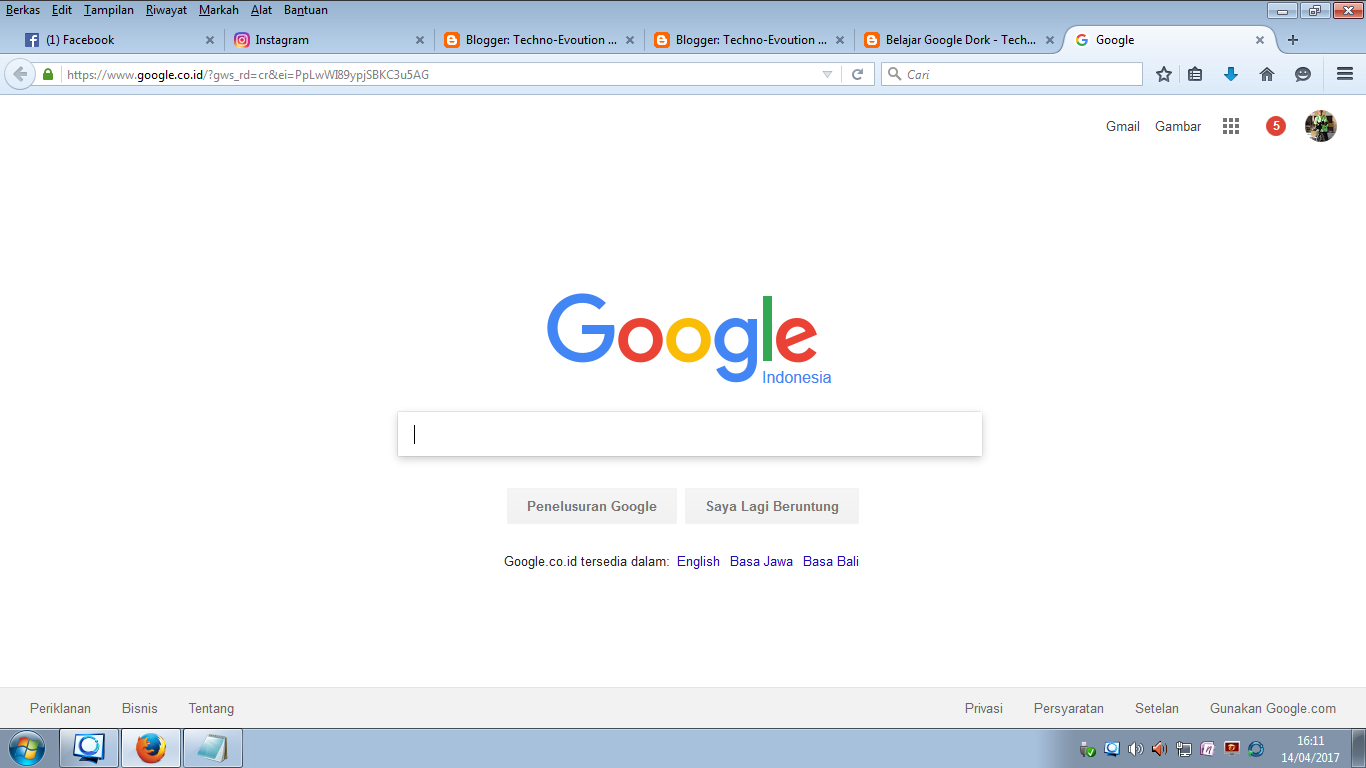Open the Downloads arrow icon
The height and width of the screenshot is (768, 1366).
pyautogui.click(x=1231, y=73)
